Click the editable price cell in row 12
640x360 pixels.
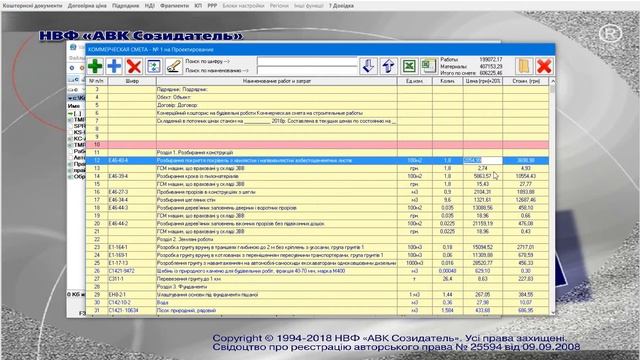(x=483, y=160)
